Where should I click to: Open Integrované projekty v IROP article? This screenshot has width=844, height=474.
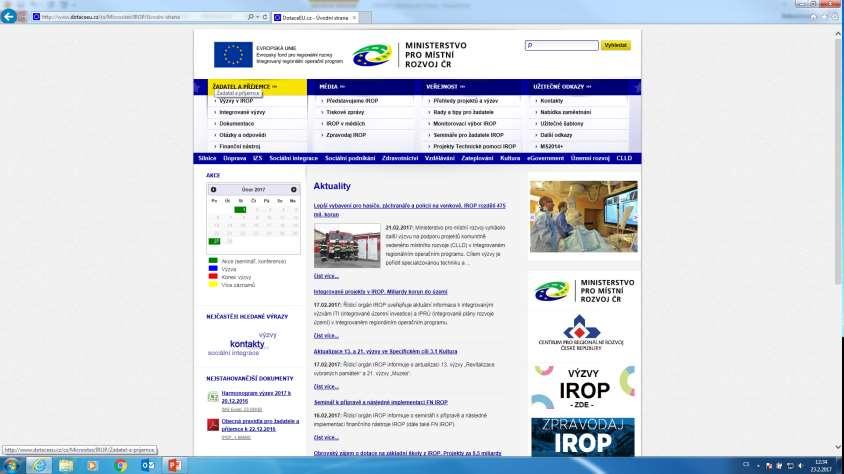[381, 292]
